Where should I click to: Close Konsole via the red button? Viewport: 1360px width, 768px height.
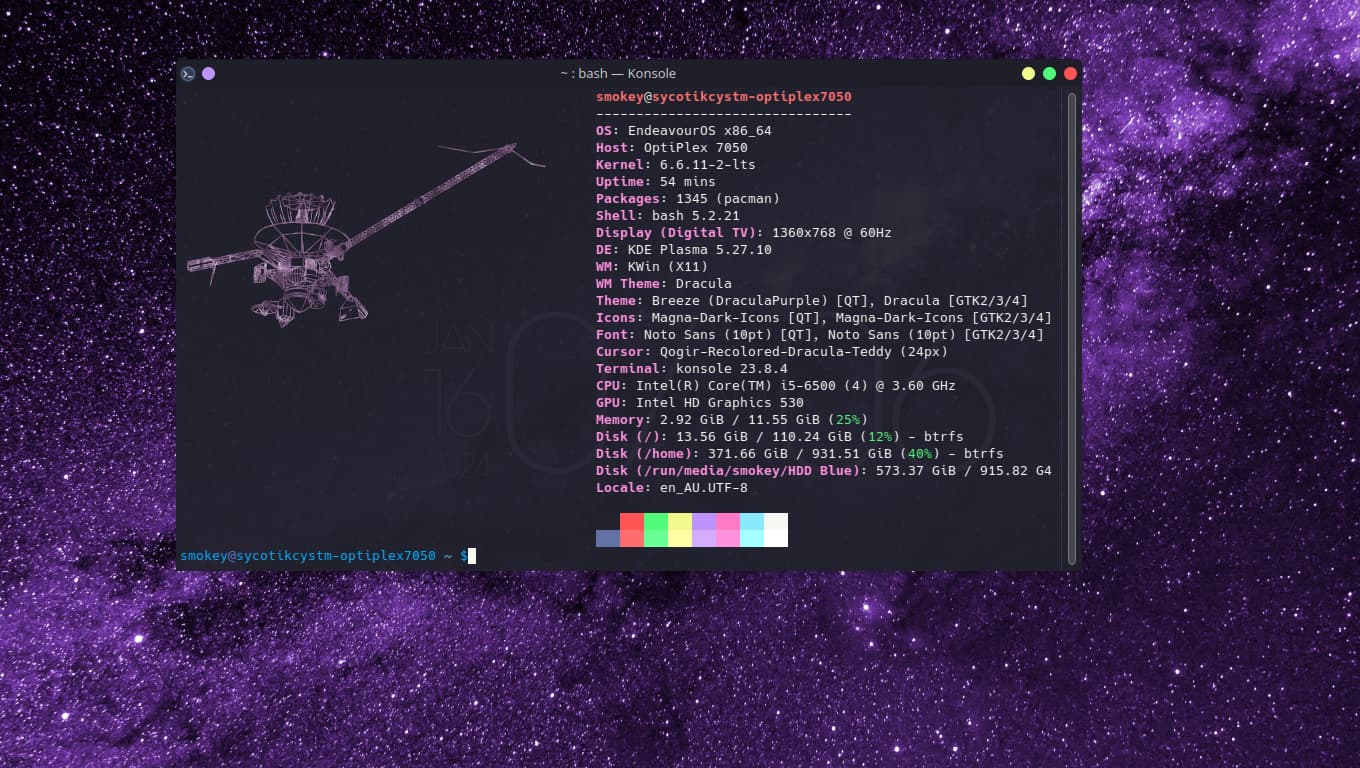1070,73
